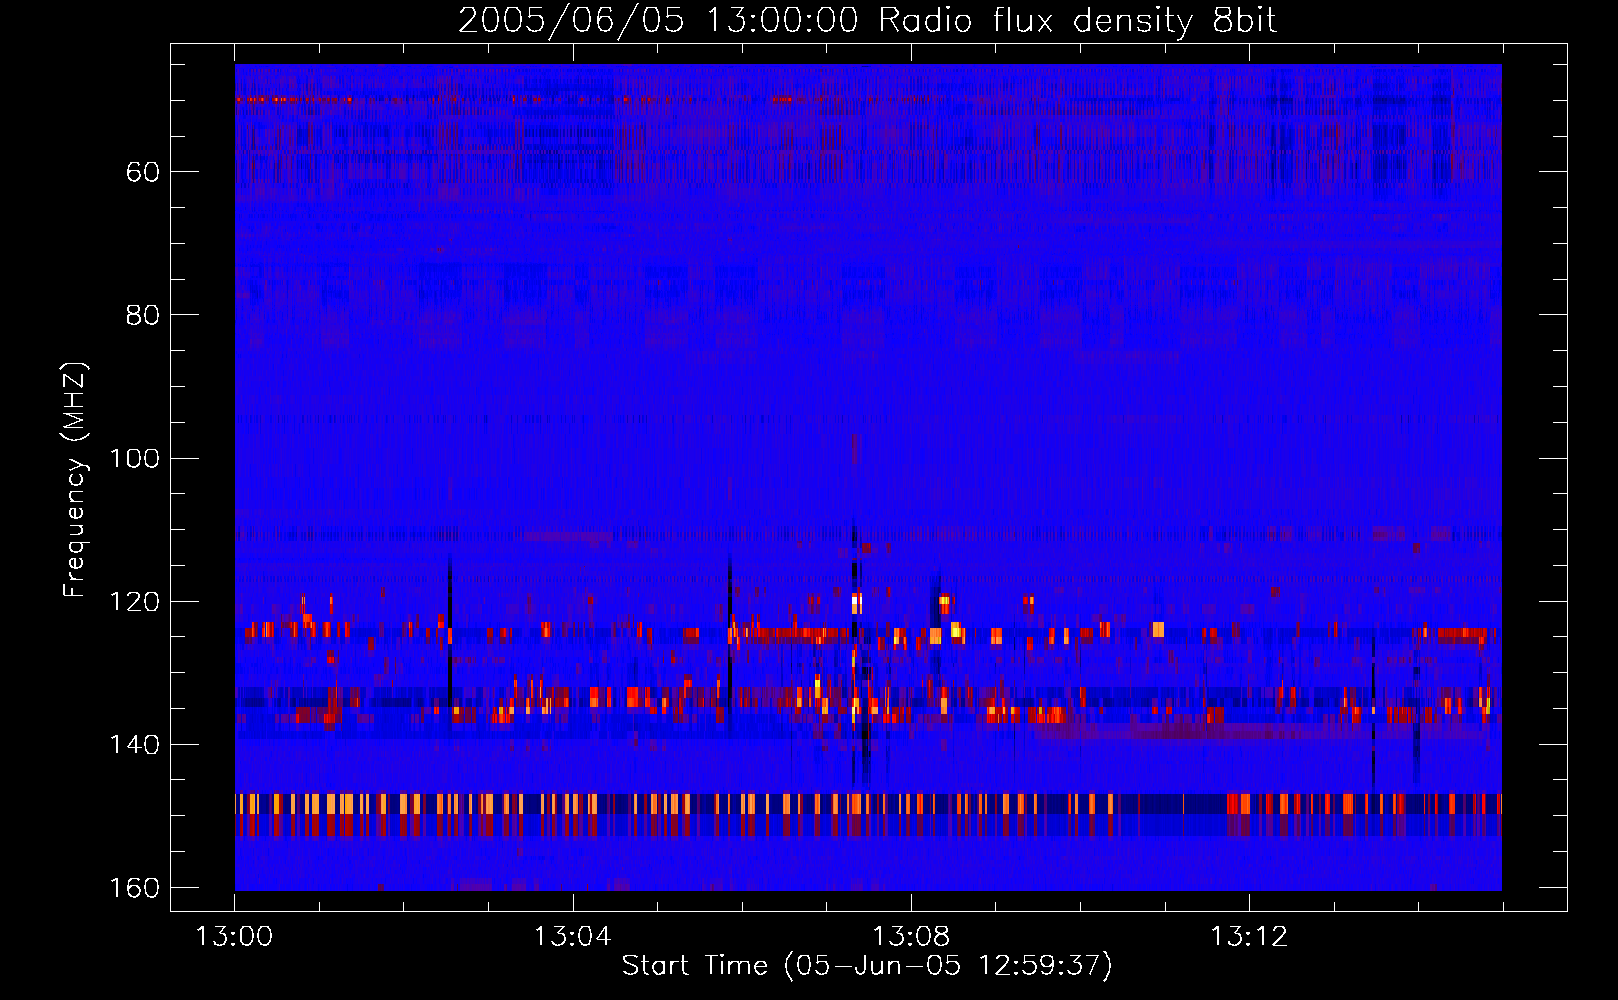Click the 140 MHz frequency tick label
Screen dimensions: 1618x1000
coord(135,744)
